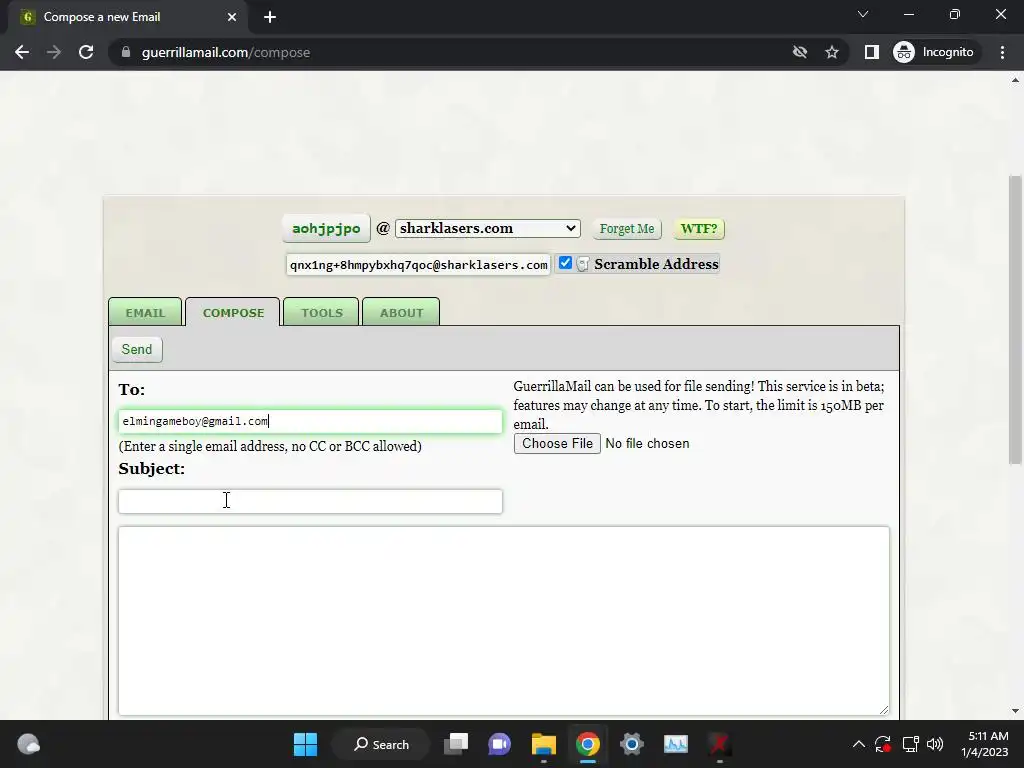The width and height of the screenshot is (1024, 768).
Task: Click the browser address bar URL
Action: click(x=226, y=52)
